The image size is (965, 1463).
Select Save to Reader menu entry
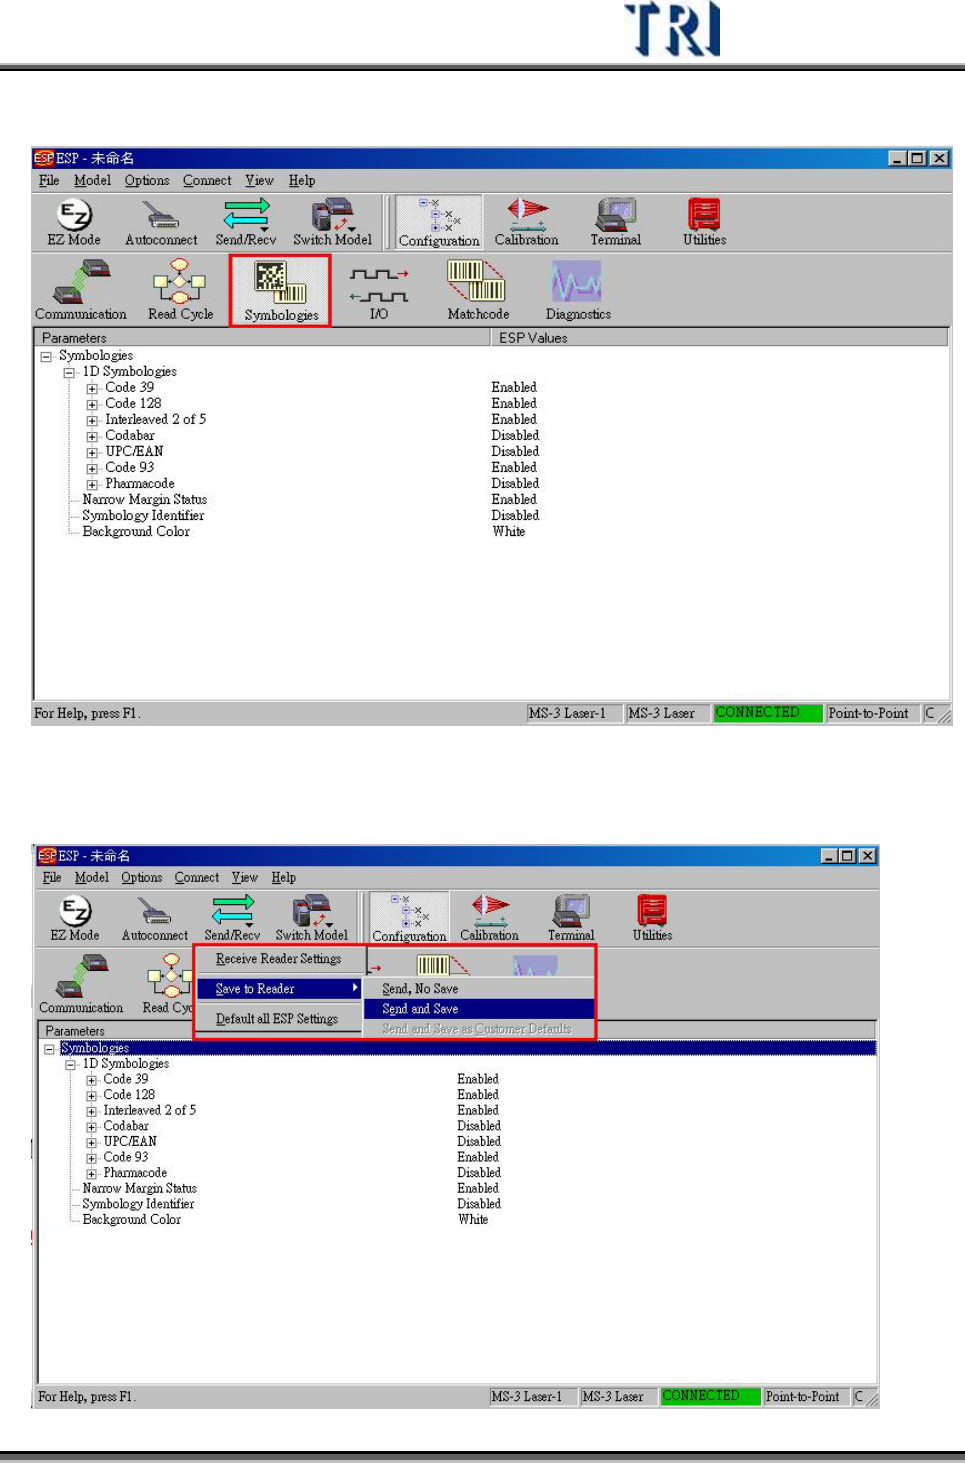[x=278, y=989]
